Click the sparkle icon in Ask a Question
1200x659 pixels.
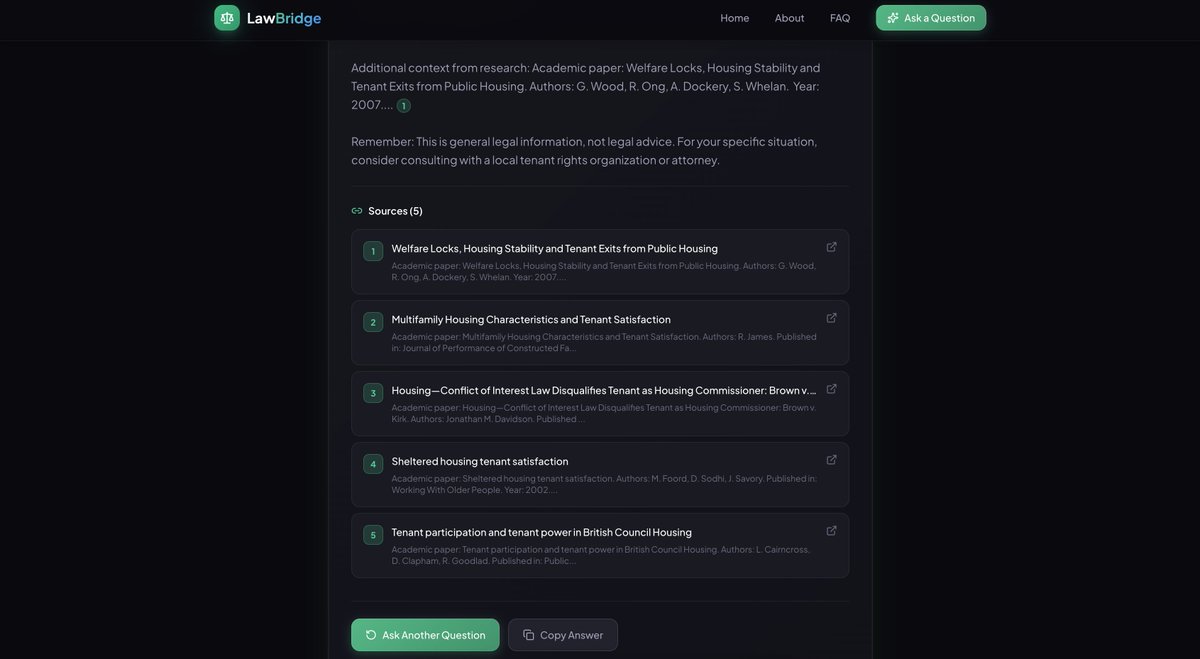tap(893, 18)
